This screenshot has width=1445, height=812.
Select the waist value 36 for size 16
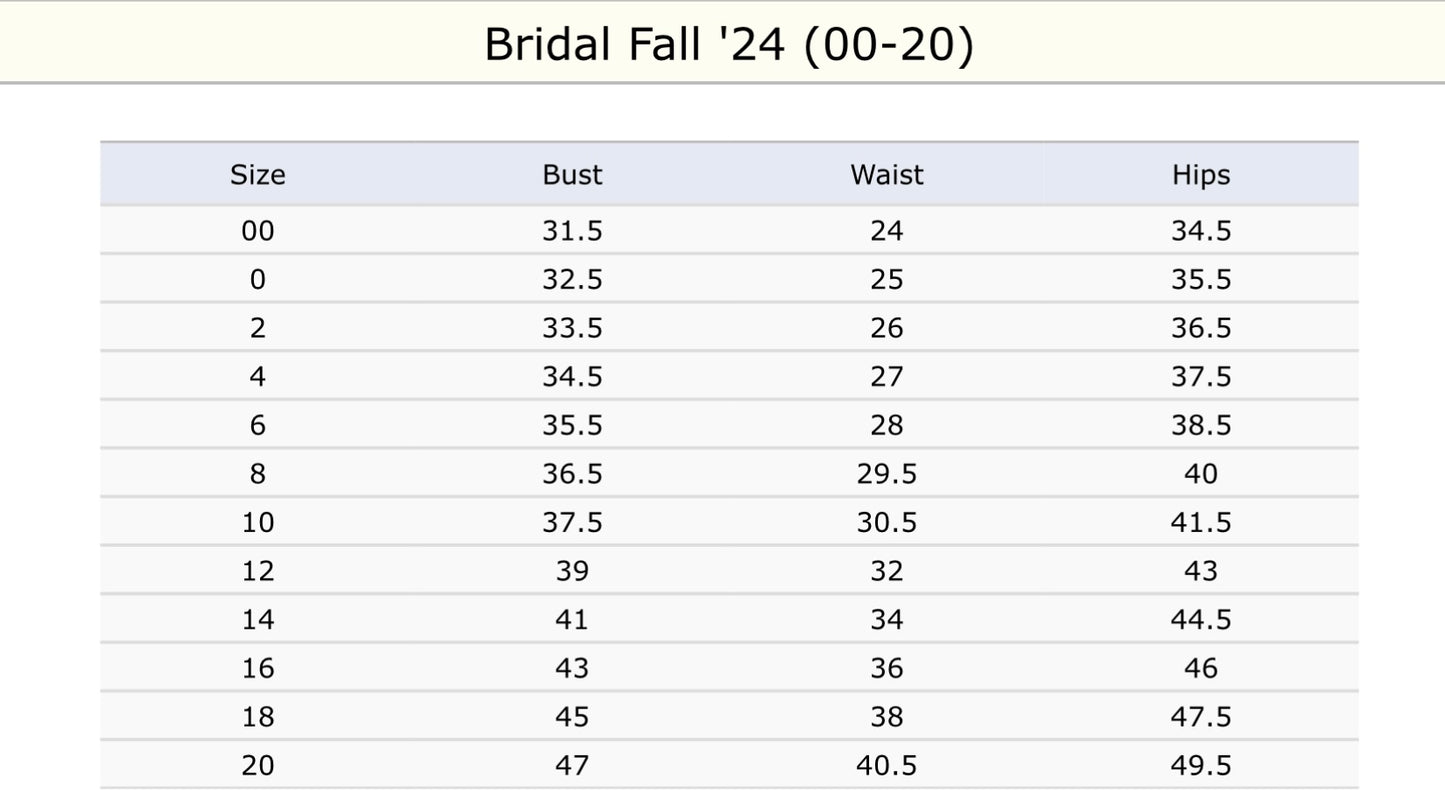[887, 668]
